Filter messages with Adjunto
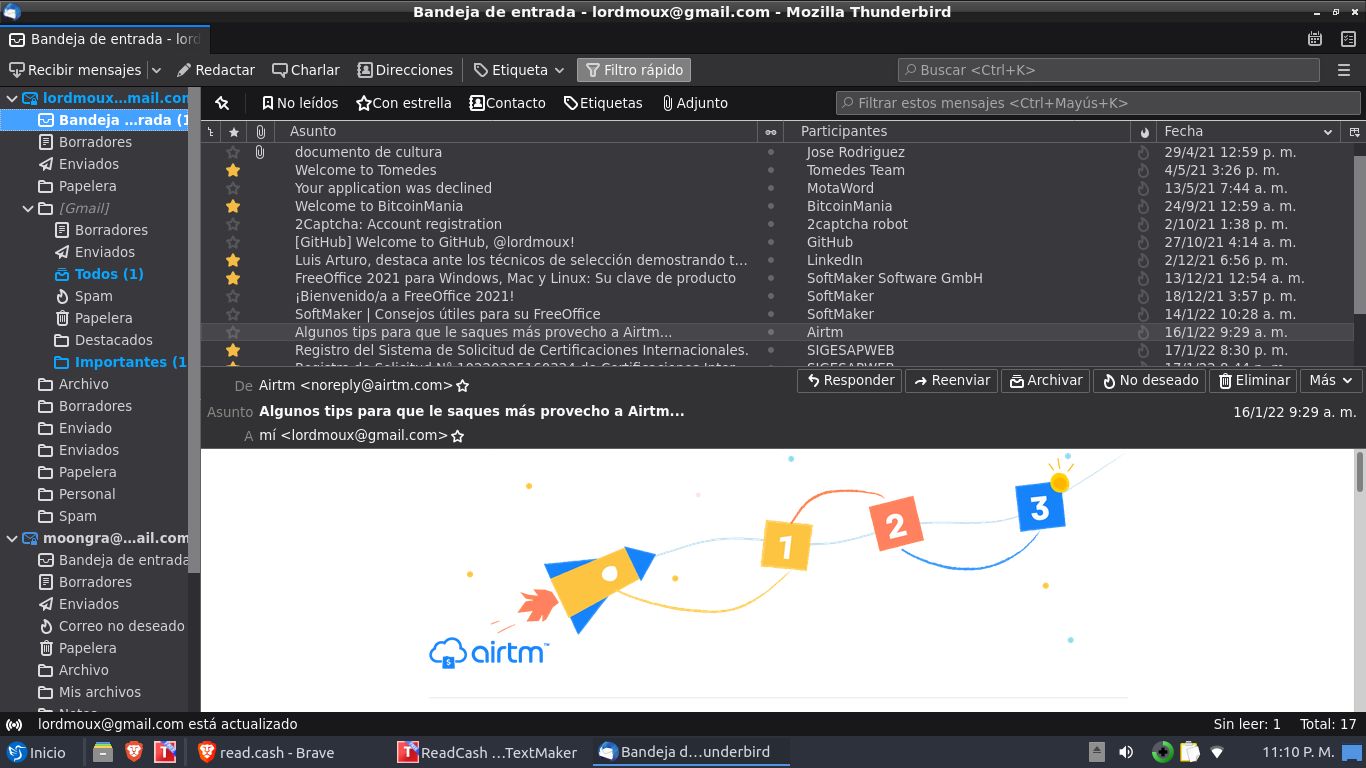The height and width of the screenshot is (768, 1366). coord(695,103)
